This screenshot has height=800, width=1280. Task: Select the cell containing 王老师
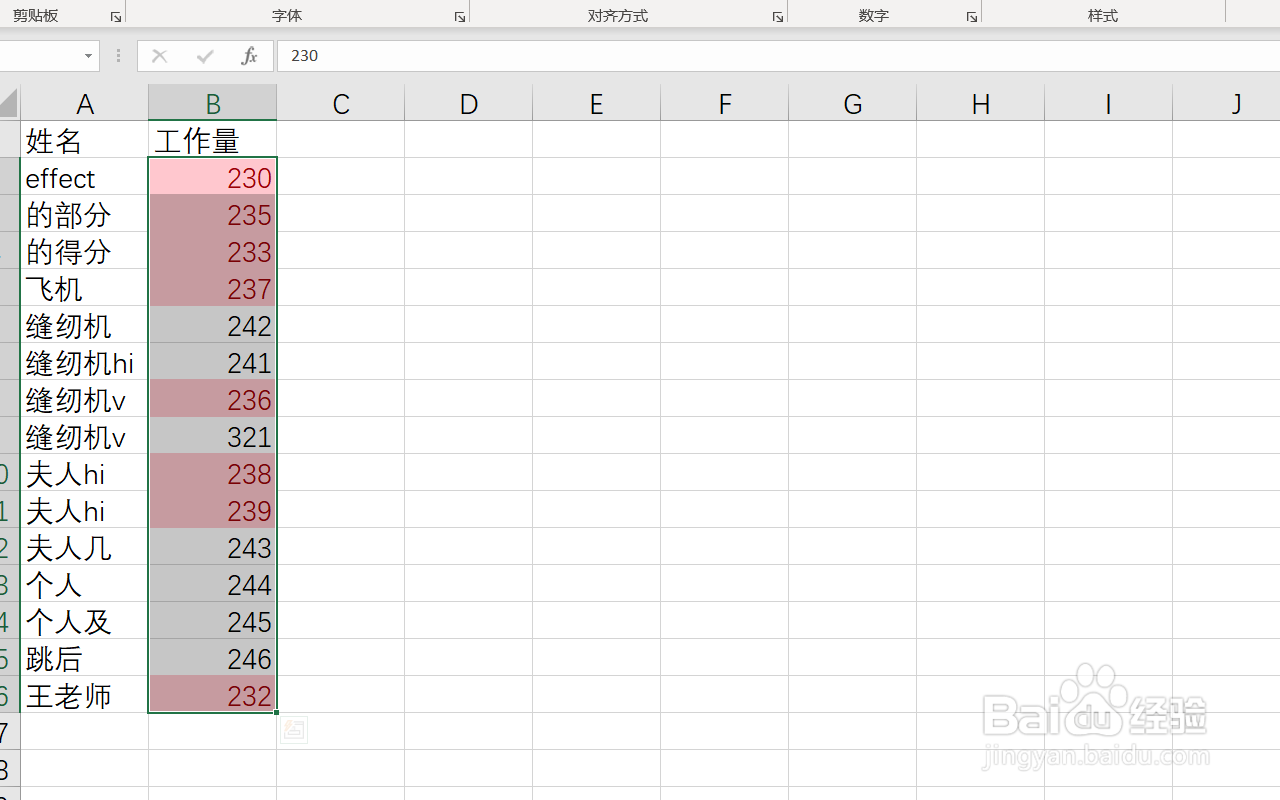tap(85, 695)
